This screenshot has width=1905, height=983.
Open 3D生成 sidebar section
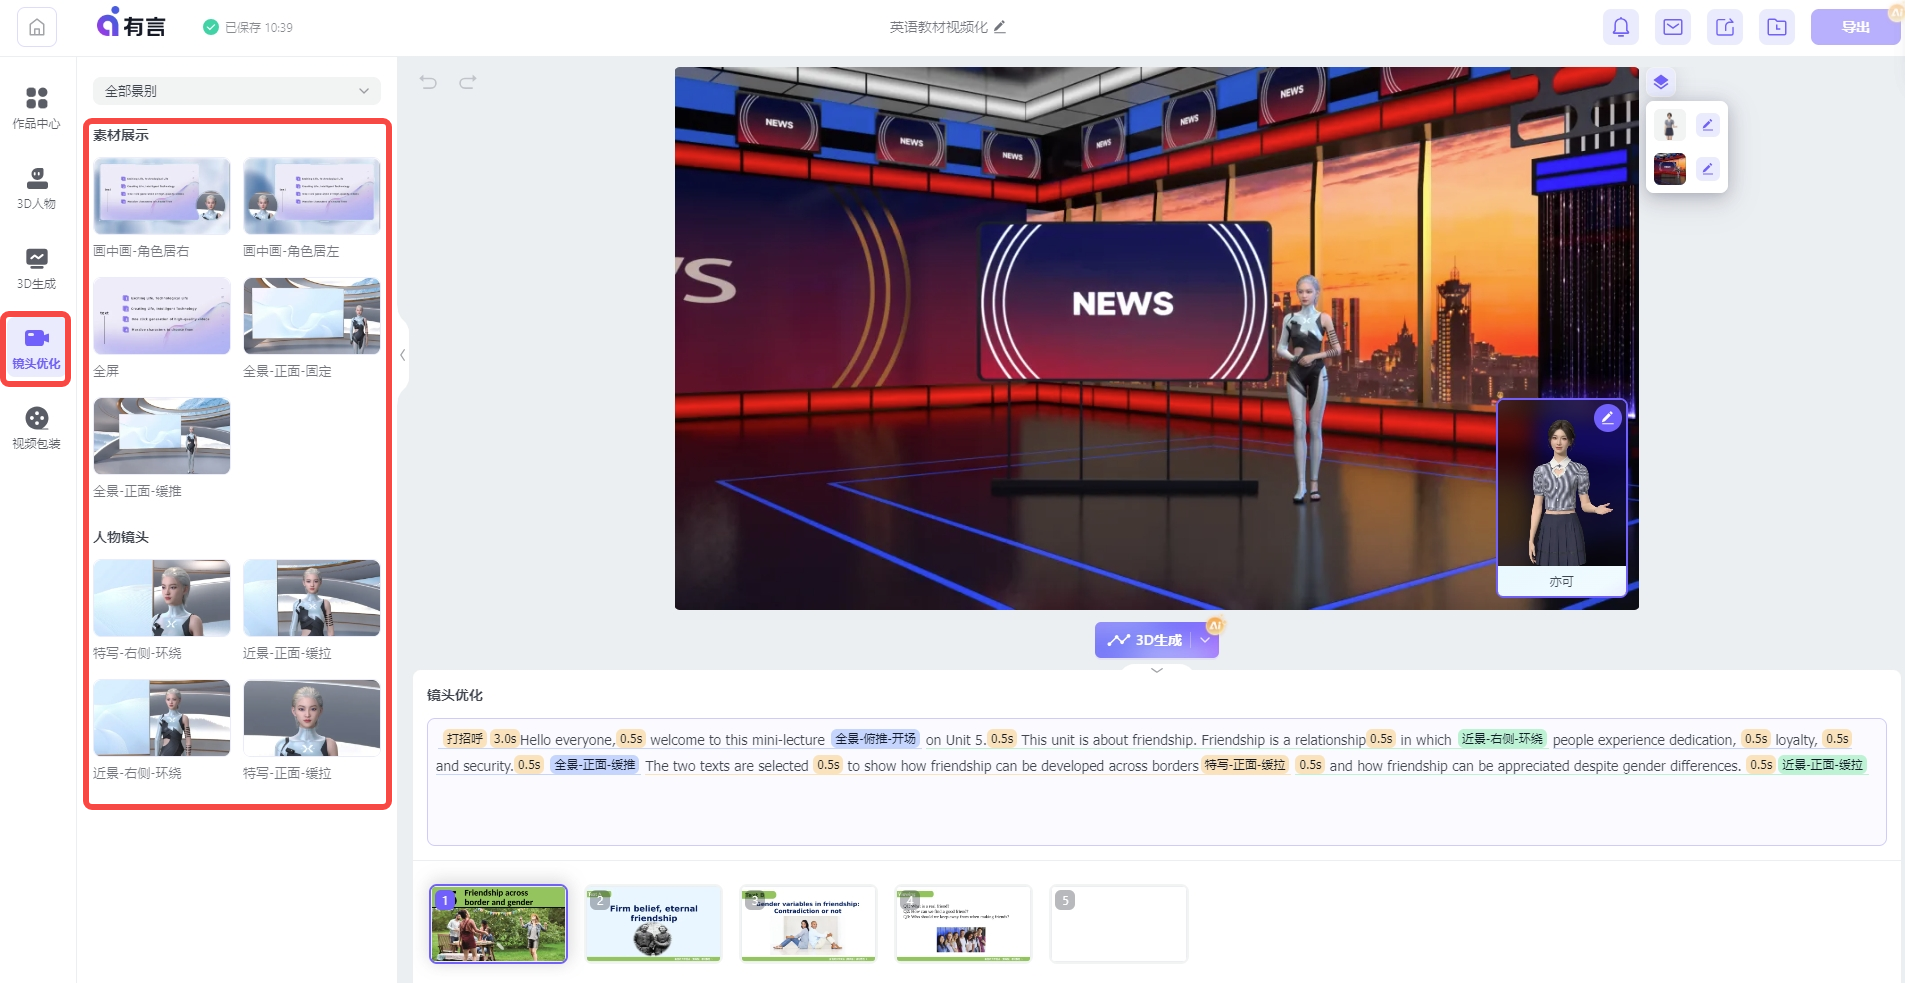[37, 268]
